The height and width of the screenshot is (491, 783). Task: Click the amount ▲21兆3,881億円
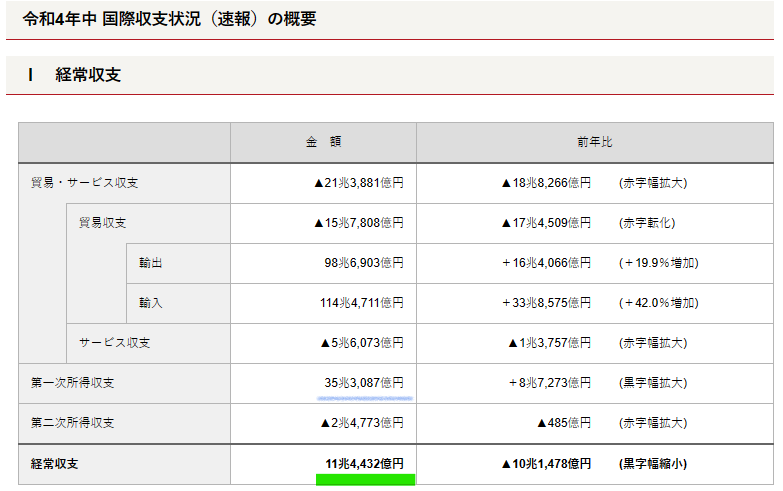coord(358,183)
